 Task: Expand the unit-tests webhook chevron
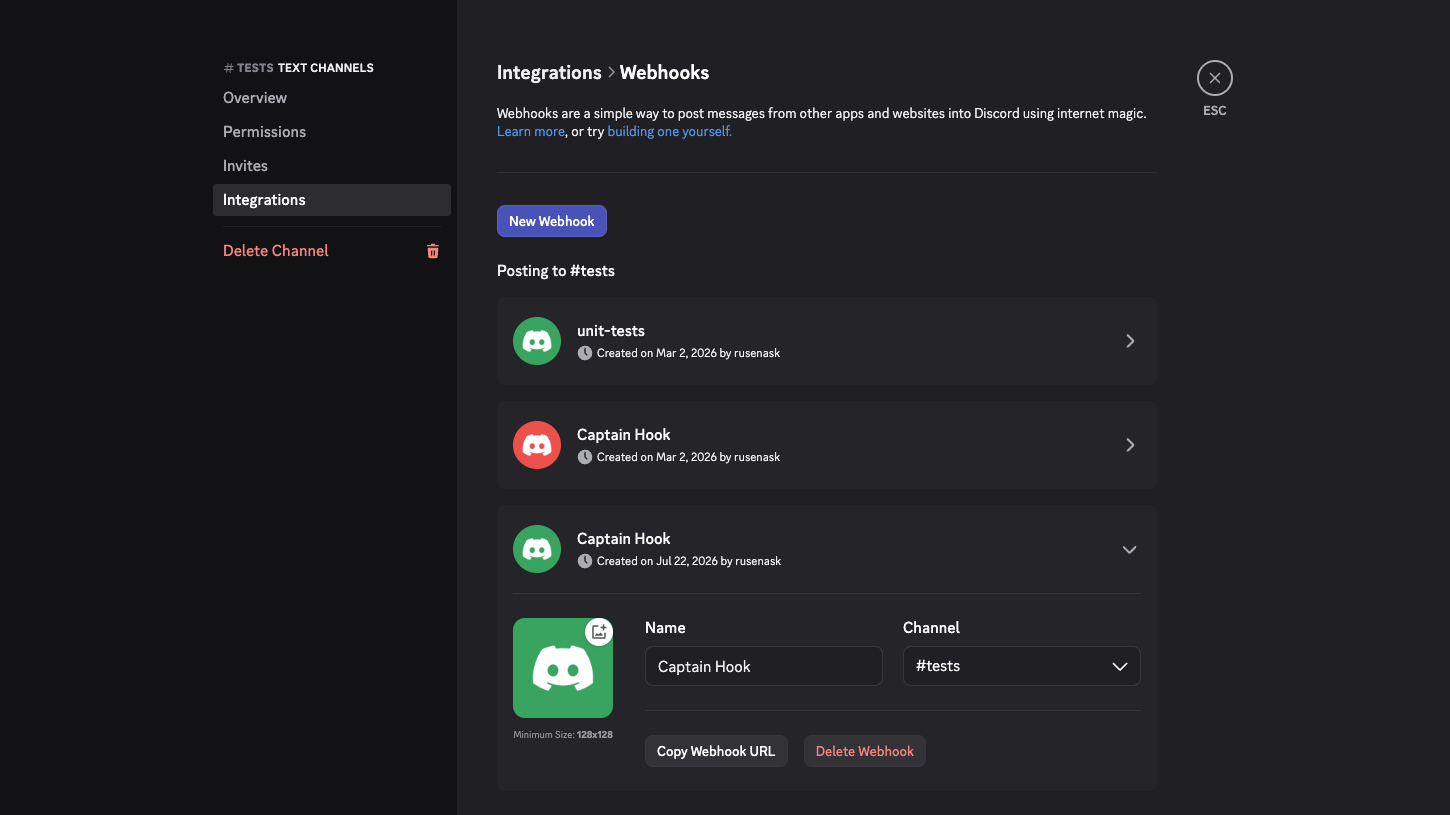click(1130, 341)
